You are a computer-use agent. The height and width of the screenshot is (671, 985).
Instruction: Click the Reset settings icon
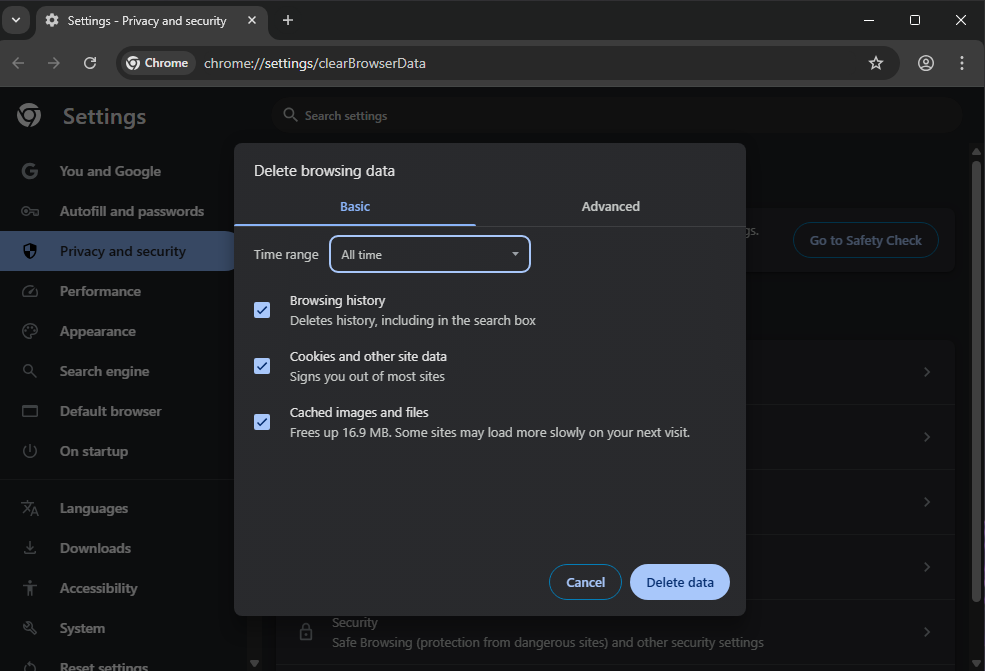30,666
